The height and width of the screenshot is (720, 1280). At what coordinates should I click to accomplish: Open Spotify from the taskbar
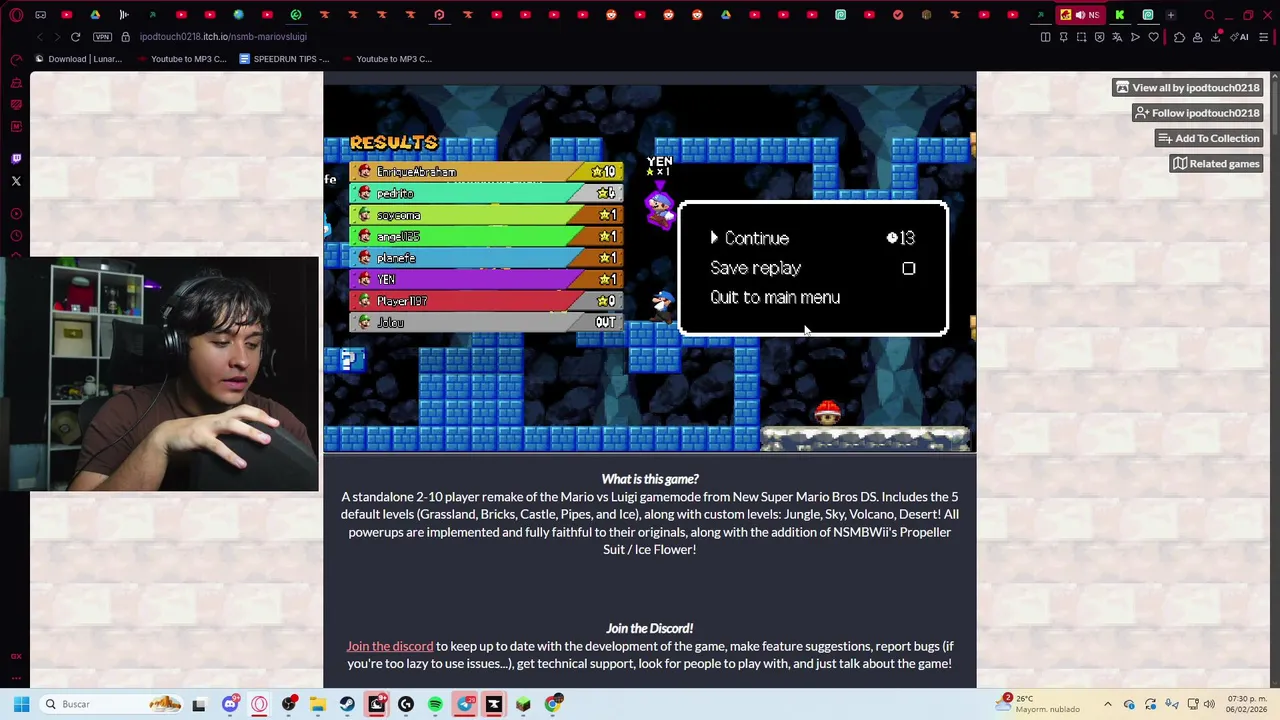click(435, 704)
